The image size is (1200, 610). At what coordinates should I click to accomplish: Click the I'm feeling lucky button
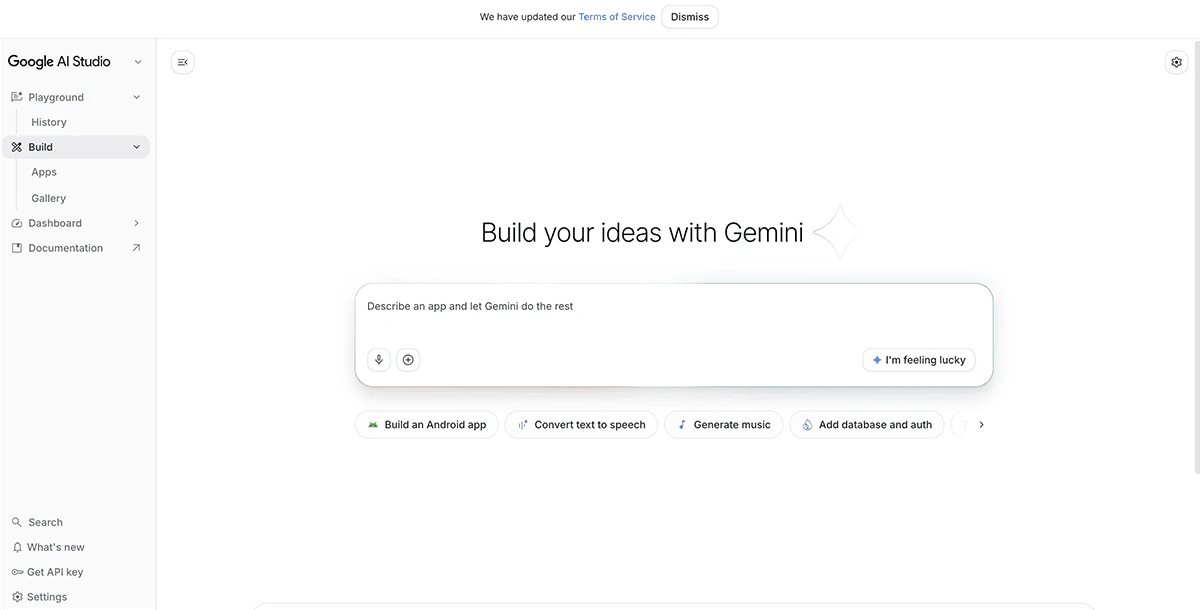(919, 360)
